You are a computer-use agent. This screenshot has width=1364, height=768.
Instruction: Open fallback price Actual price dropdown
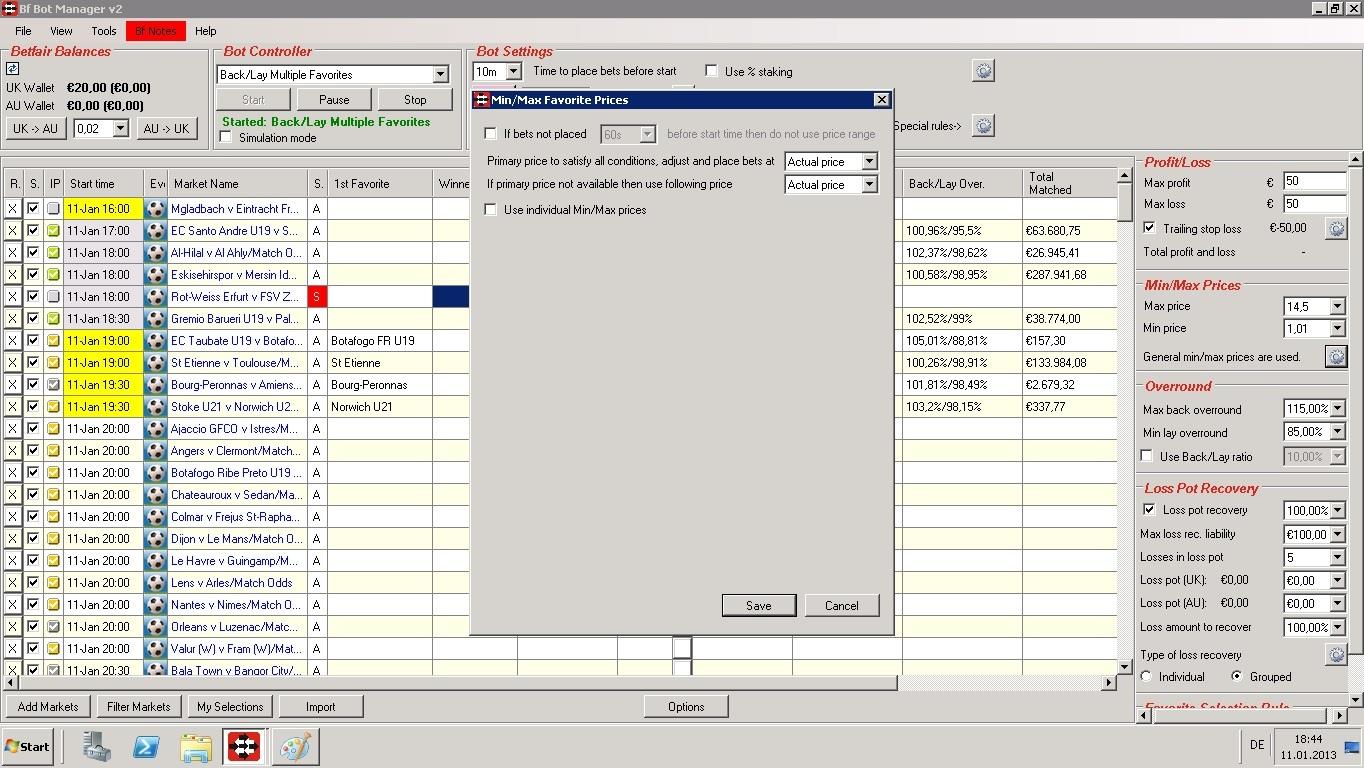tap(869, 185)
